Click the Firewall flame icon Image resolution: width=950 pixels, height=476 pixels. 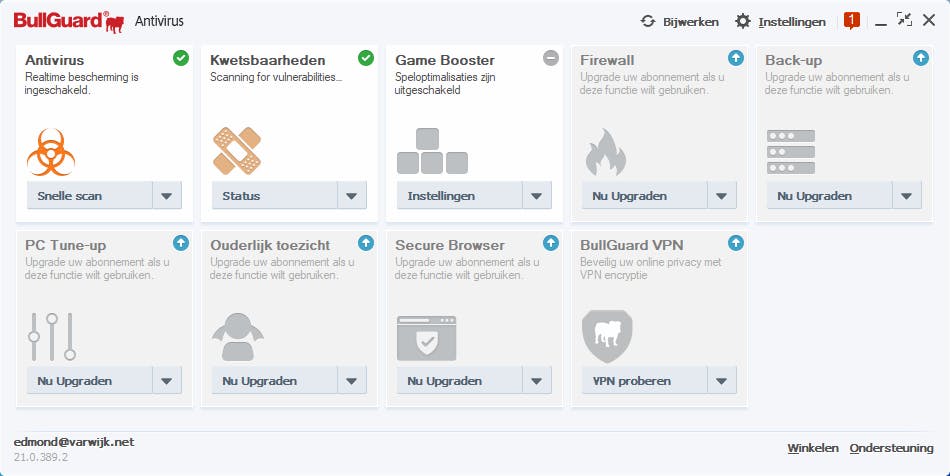tap(605, 152)
